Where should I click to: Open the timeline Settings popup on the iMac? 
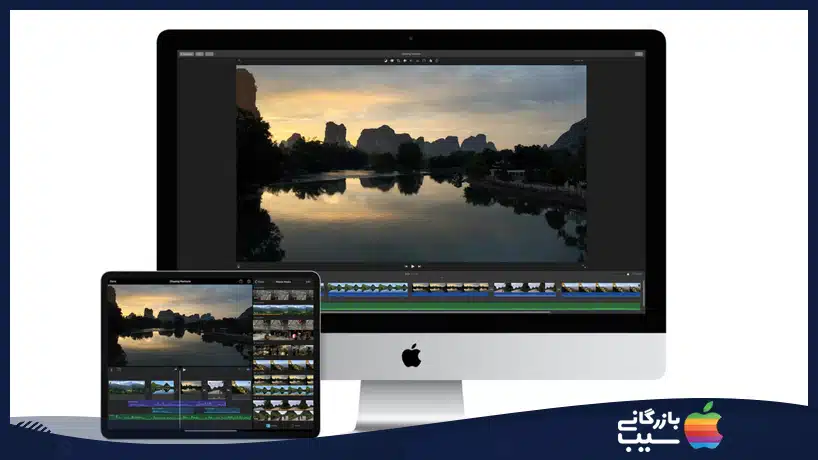tap(634, 273)
